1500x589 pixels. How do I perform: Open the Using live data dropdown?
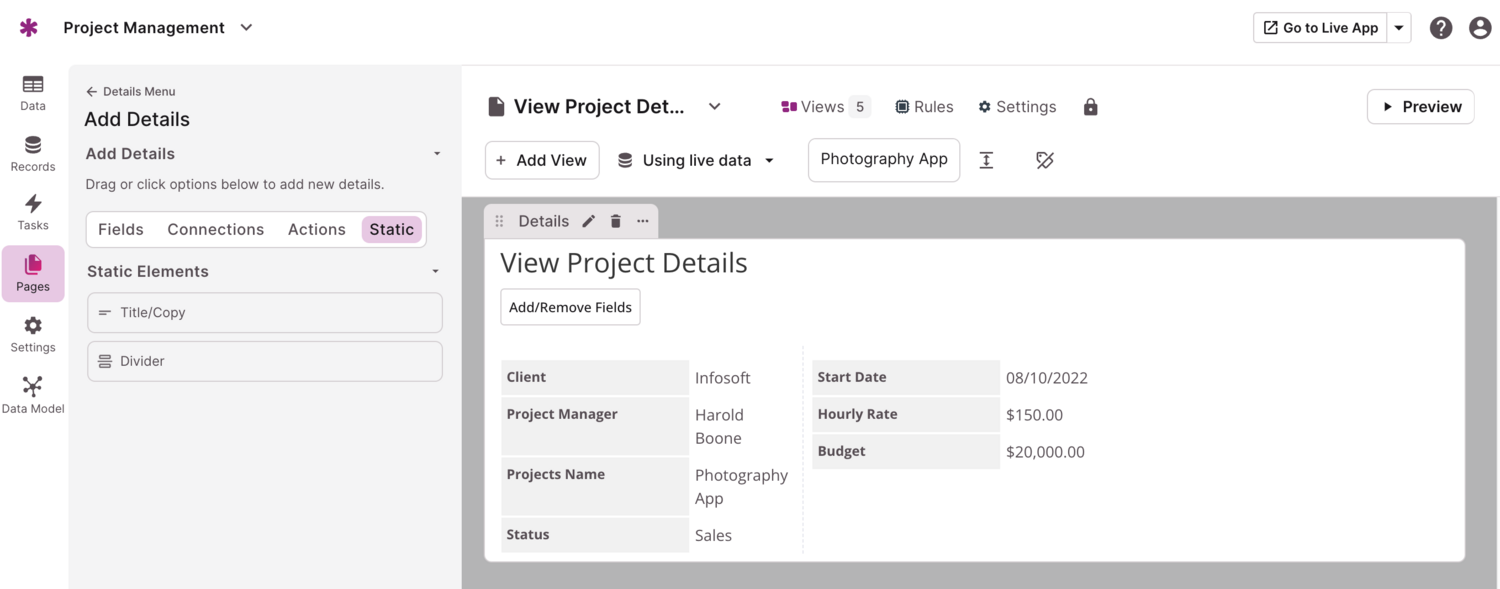click(696, 160)
